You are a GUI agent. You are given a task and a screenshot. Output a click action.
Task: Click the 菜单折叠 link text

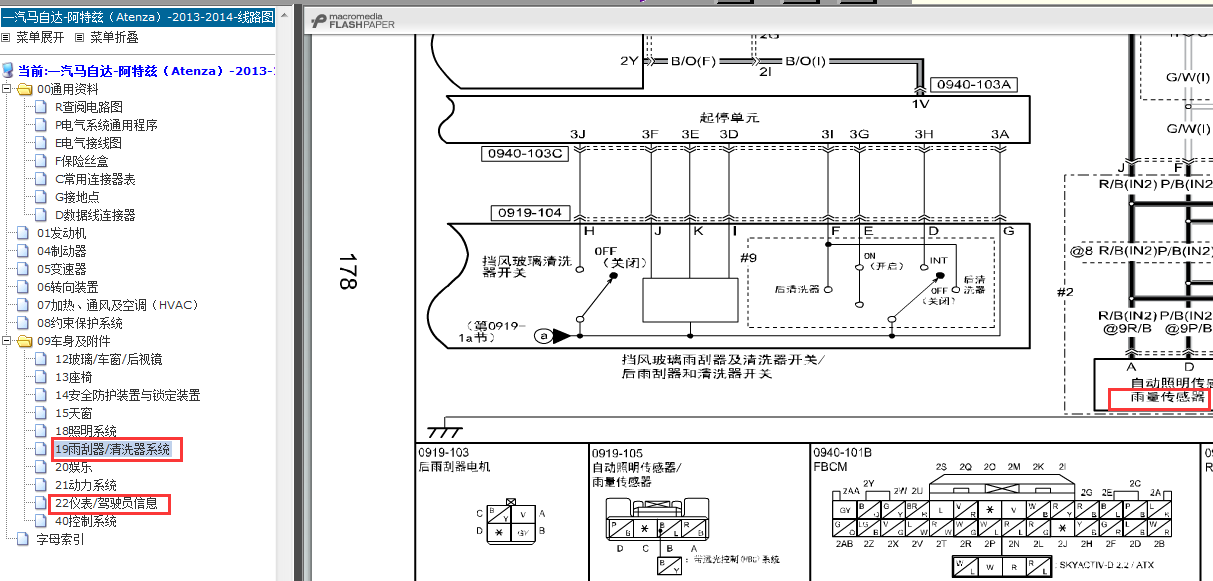pos(114,37)
